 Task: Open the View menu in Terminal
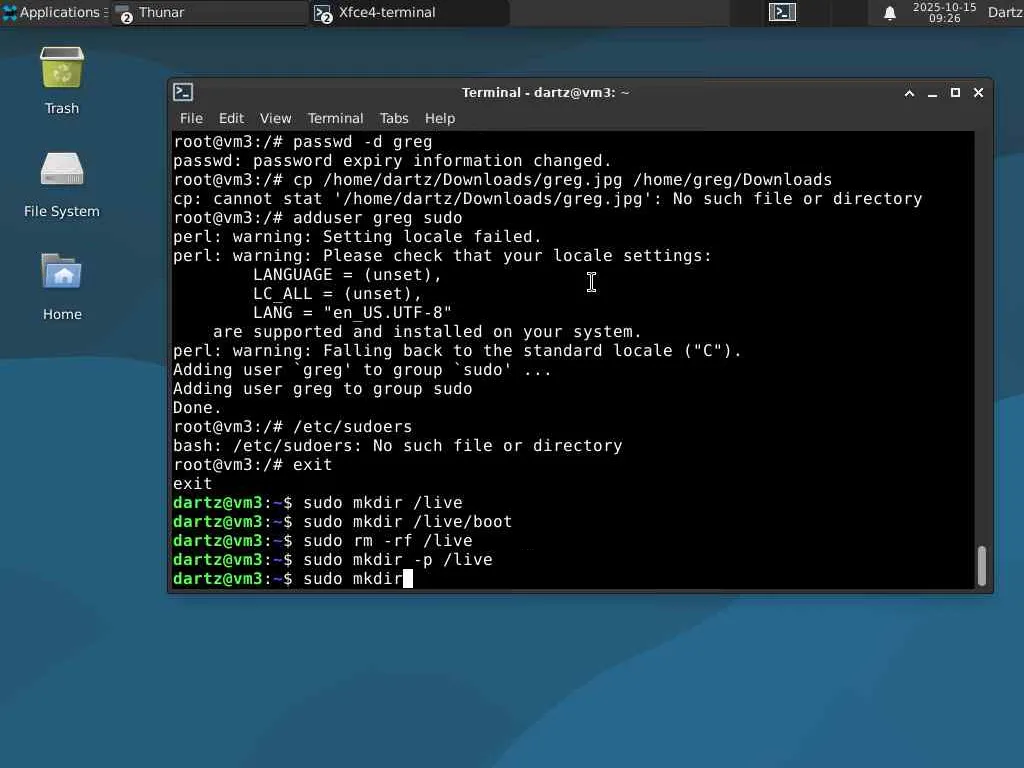(276, 118)
